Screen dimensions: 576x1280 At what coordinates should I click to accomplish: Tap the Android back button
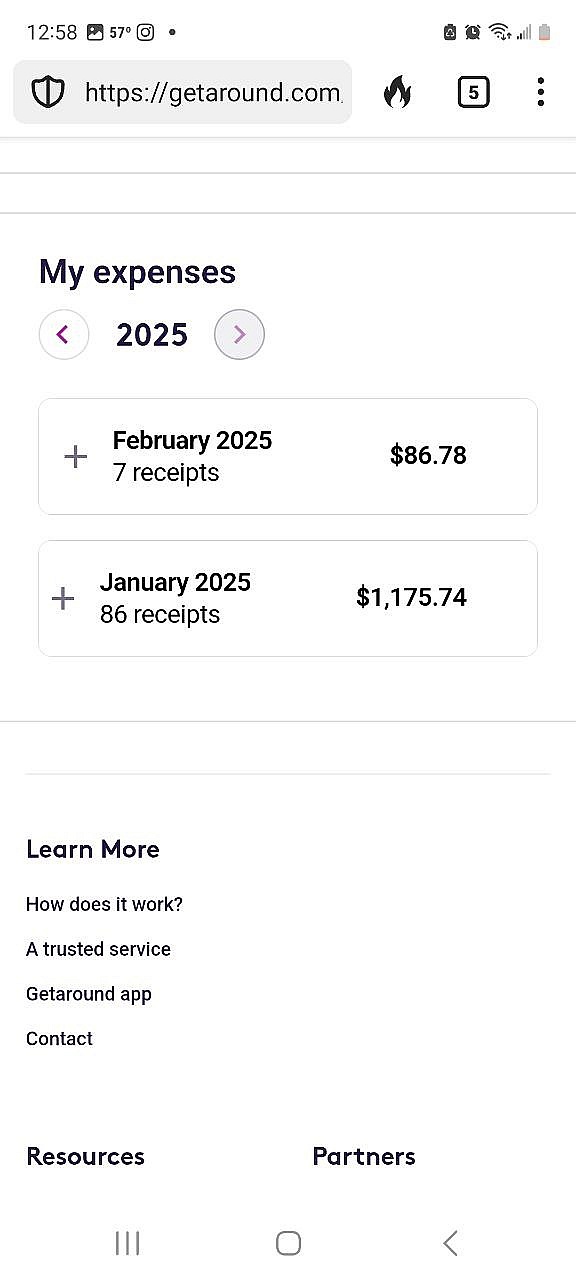pos(450,1243)
